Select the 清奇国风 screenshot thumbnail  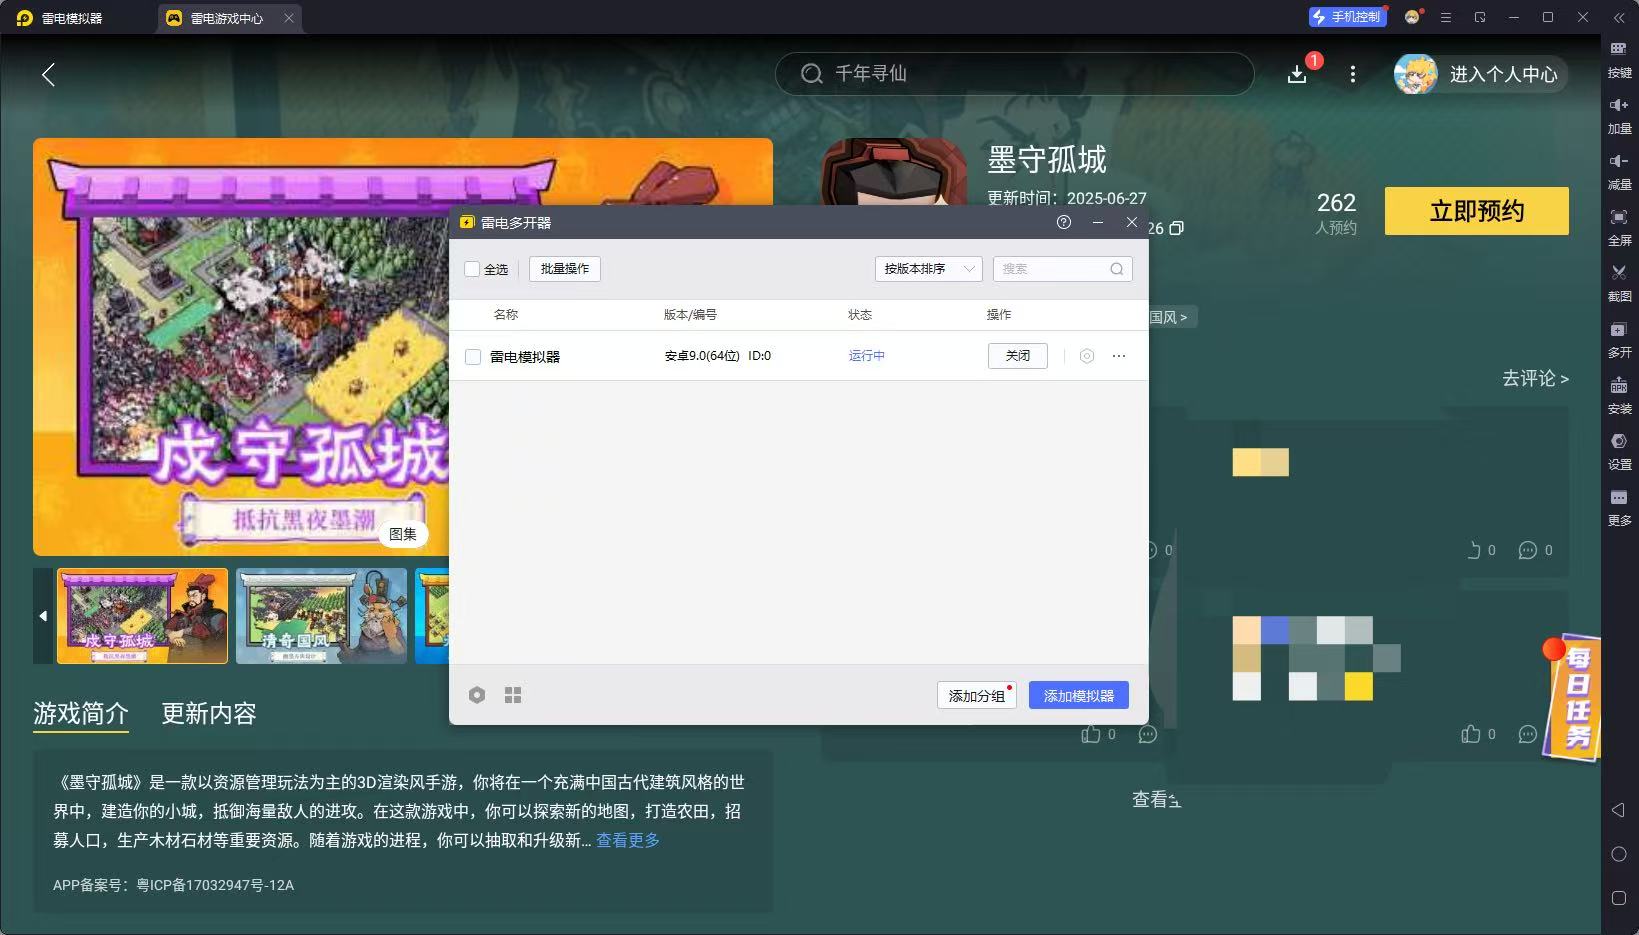click(x=322, y=616)
